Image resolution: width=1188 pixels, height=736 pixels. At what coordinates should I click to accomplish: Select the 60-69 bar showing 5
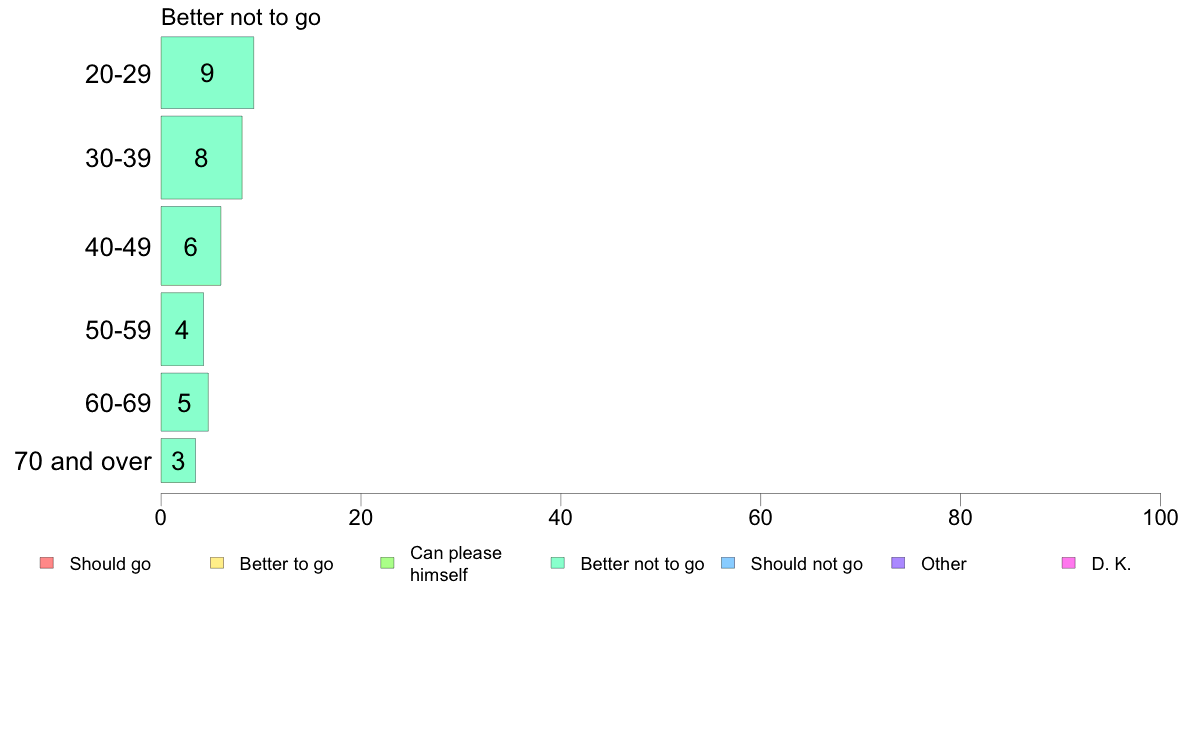pyautogui.click(x=184, y=402)
